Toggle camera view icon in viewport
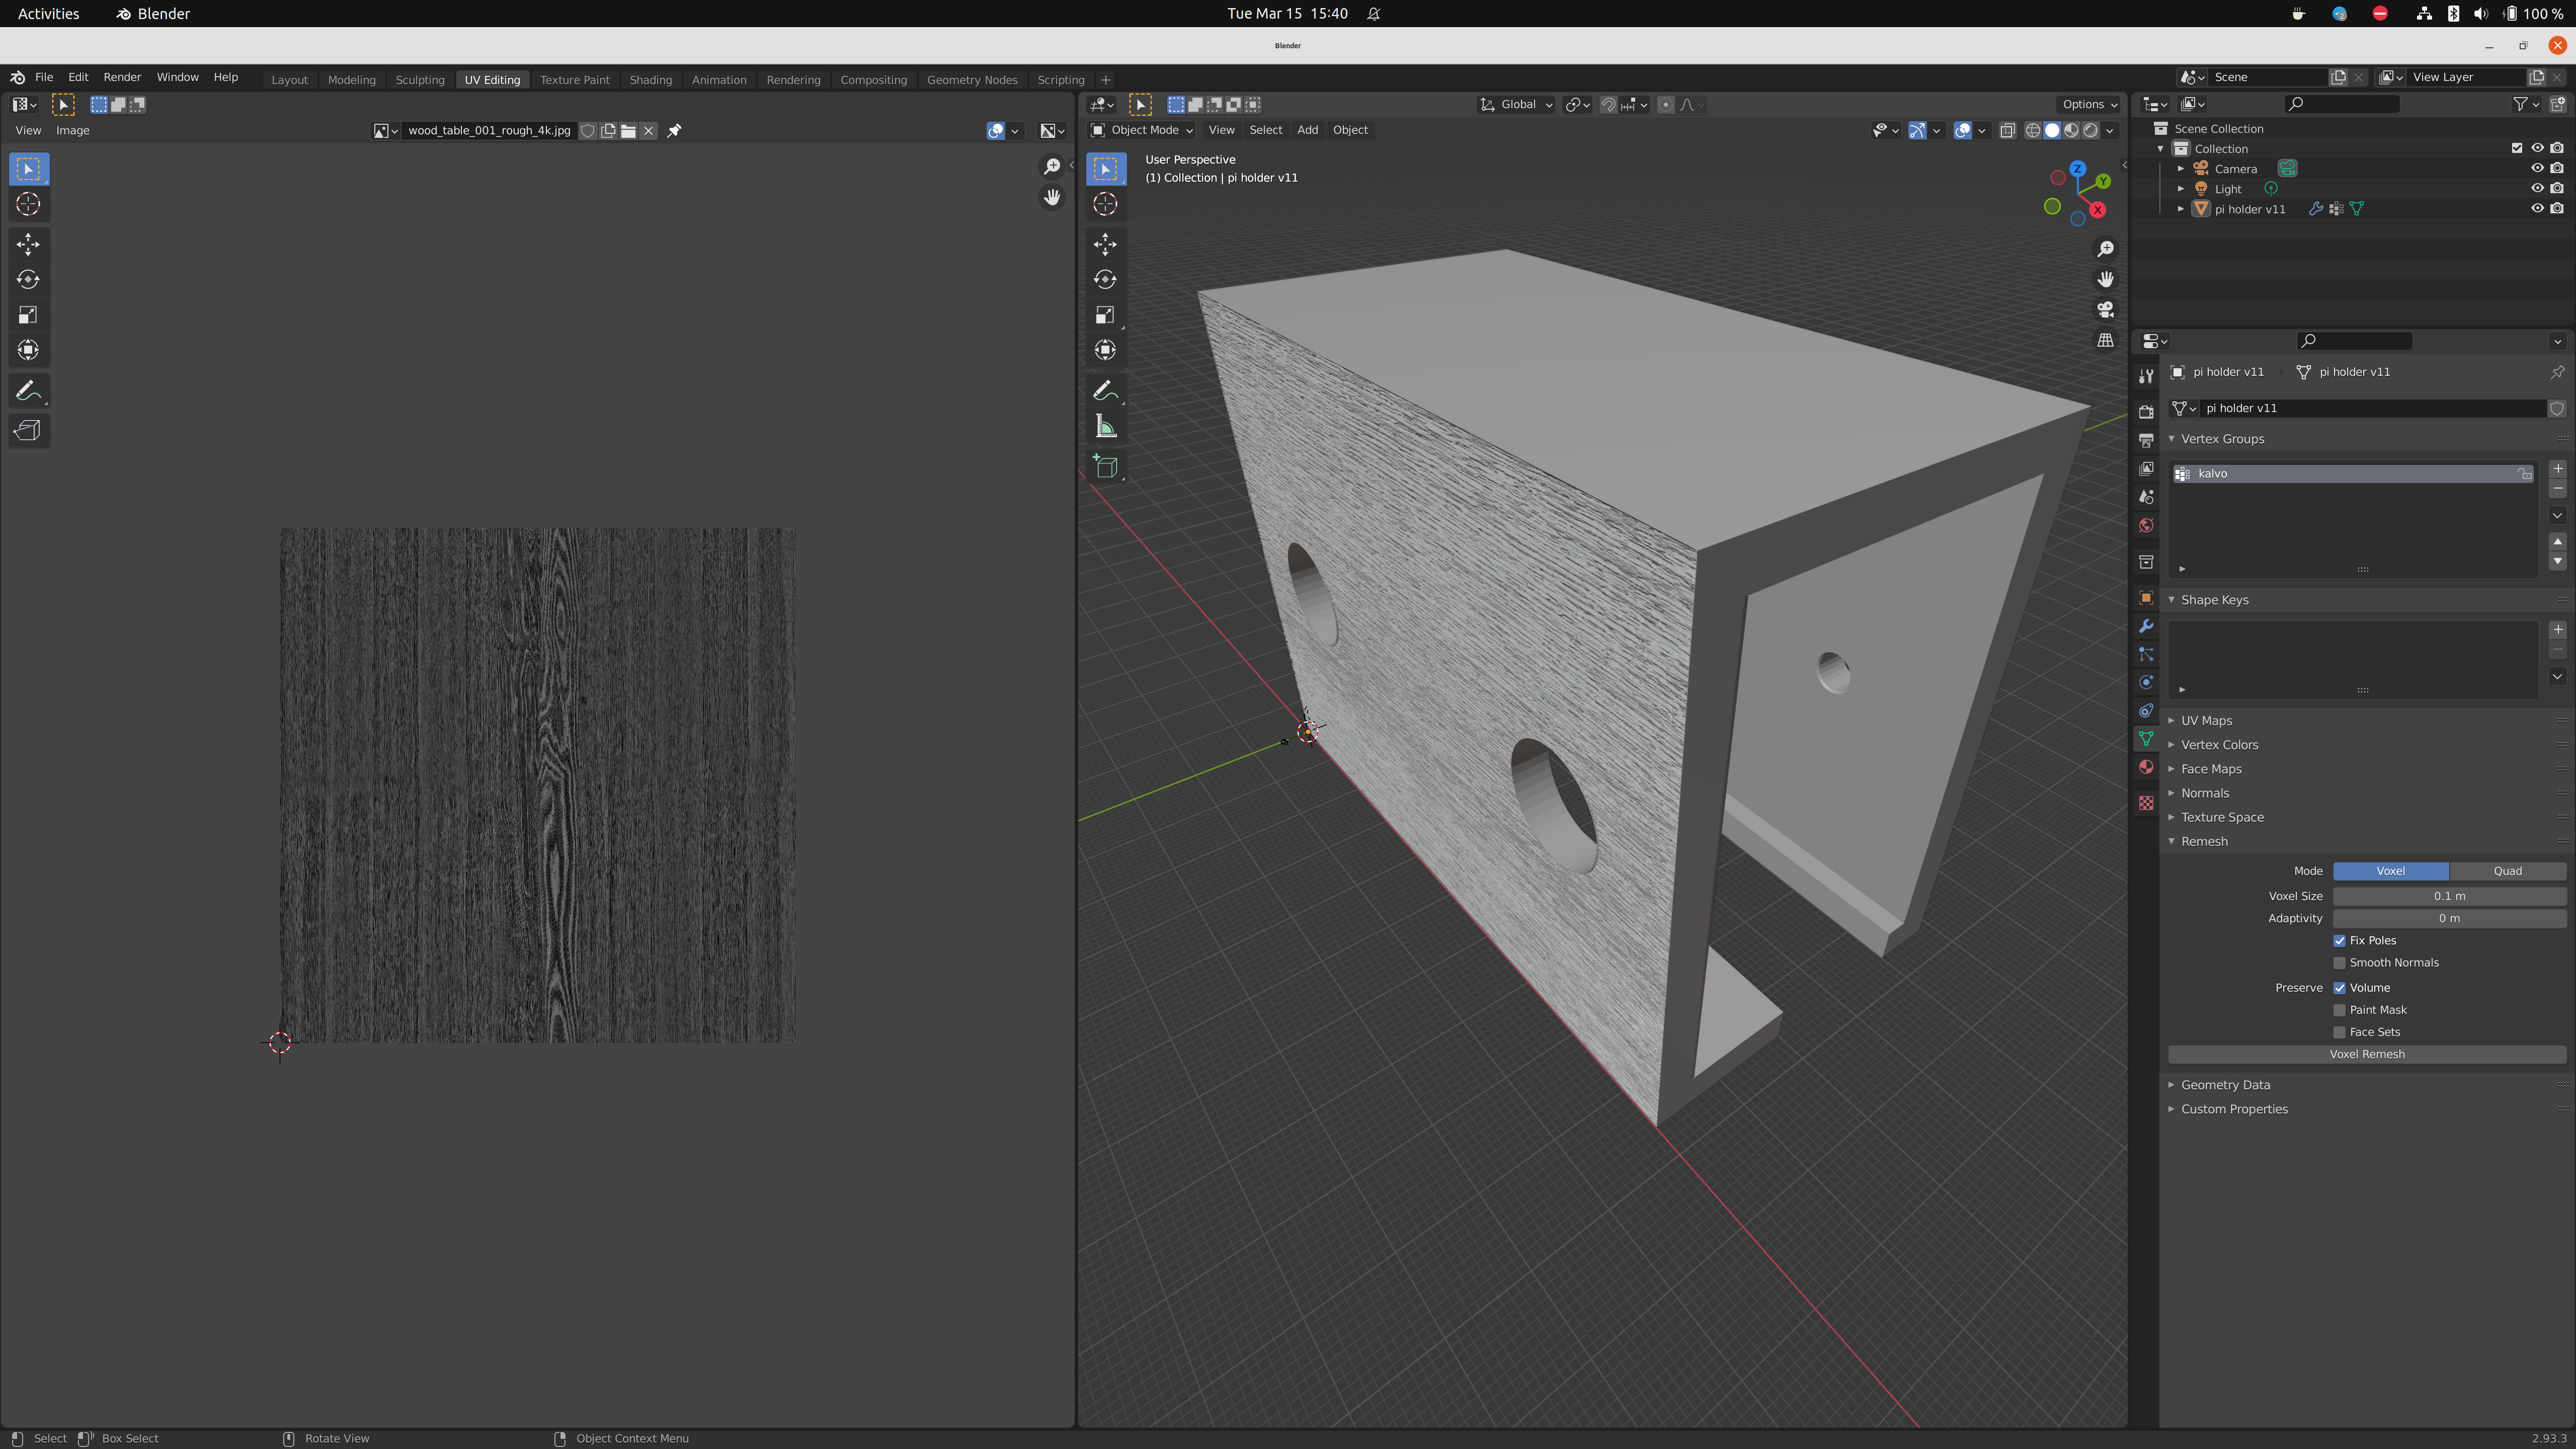The image size is (2576, 1449). click(2105, 310)
